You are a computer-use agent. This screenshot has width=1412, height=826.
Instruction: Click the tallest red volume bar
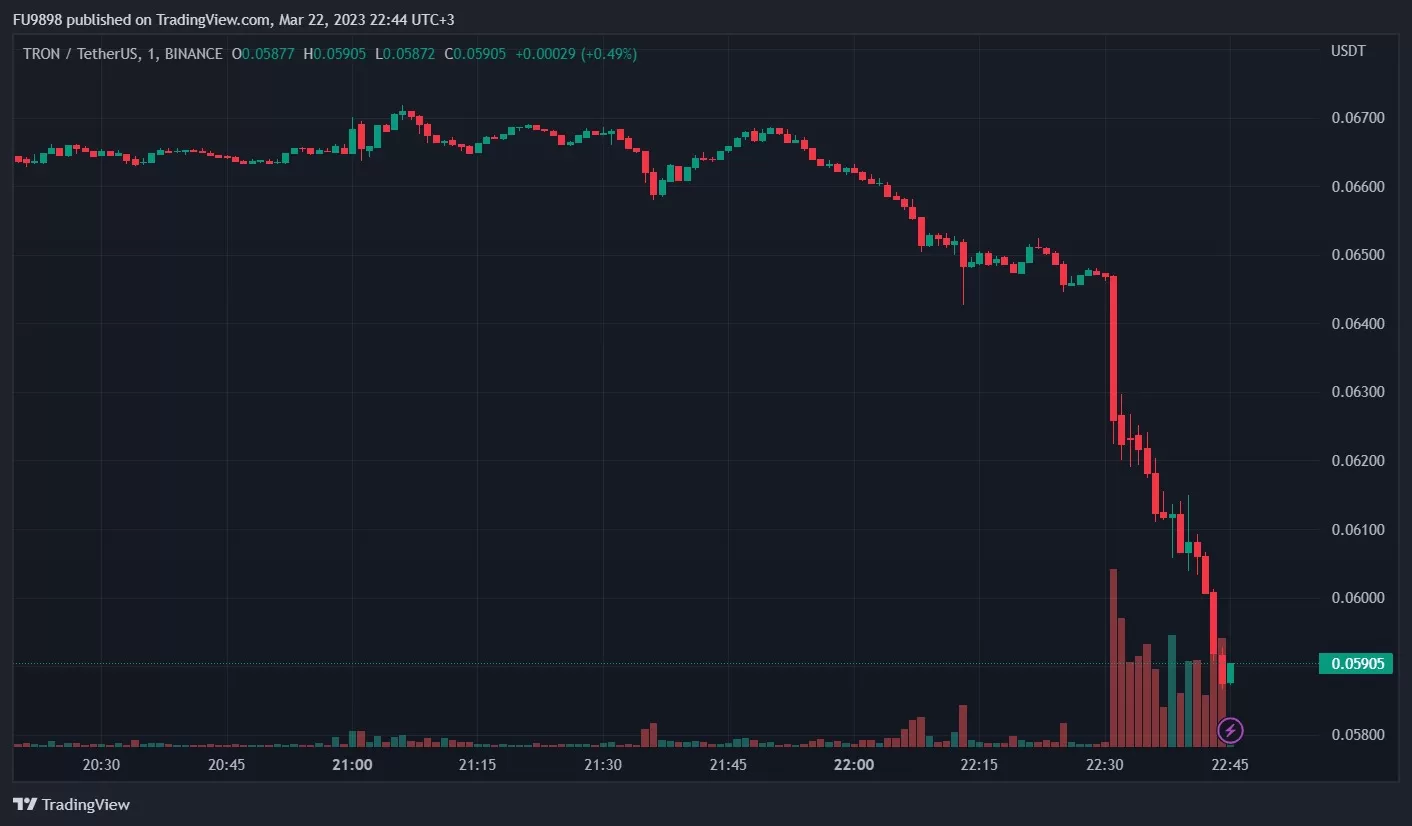point(1113,660)
